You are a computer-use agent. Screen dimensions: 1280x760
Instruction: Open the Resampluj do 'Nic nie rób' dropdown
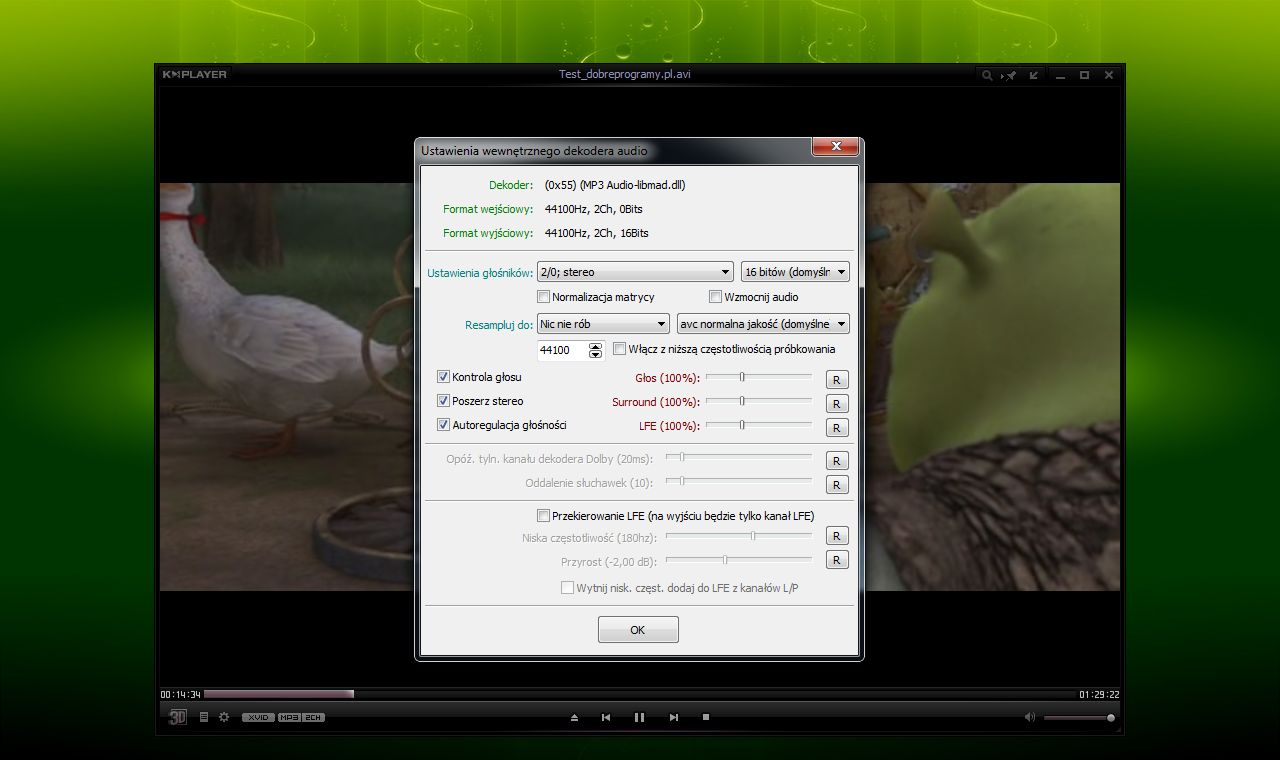603,324
